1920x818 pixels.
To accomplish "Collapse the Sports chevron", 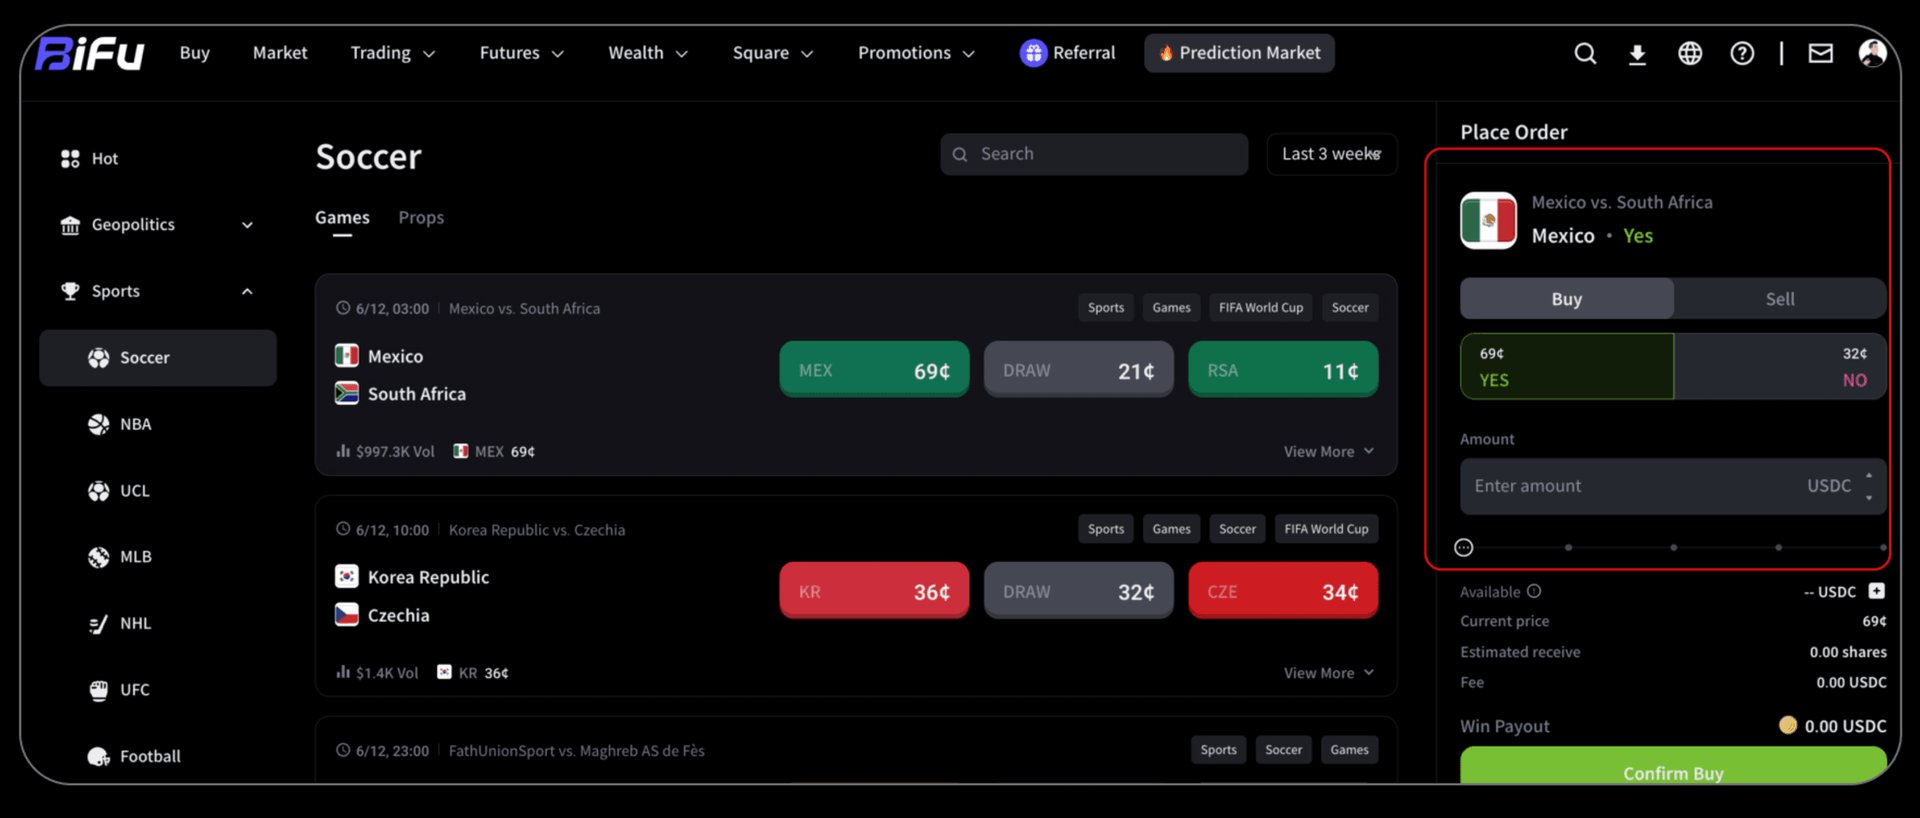I will click(x=247, y=292).
